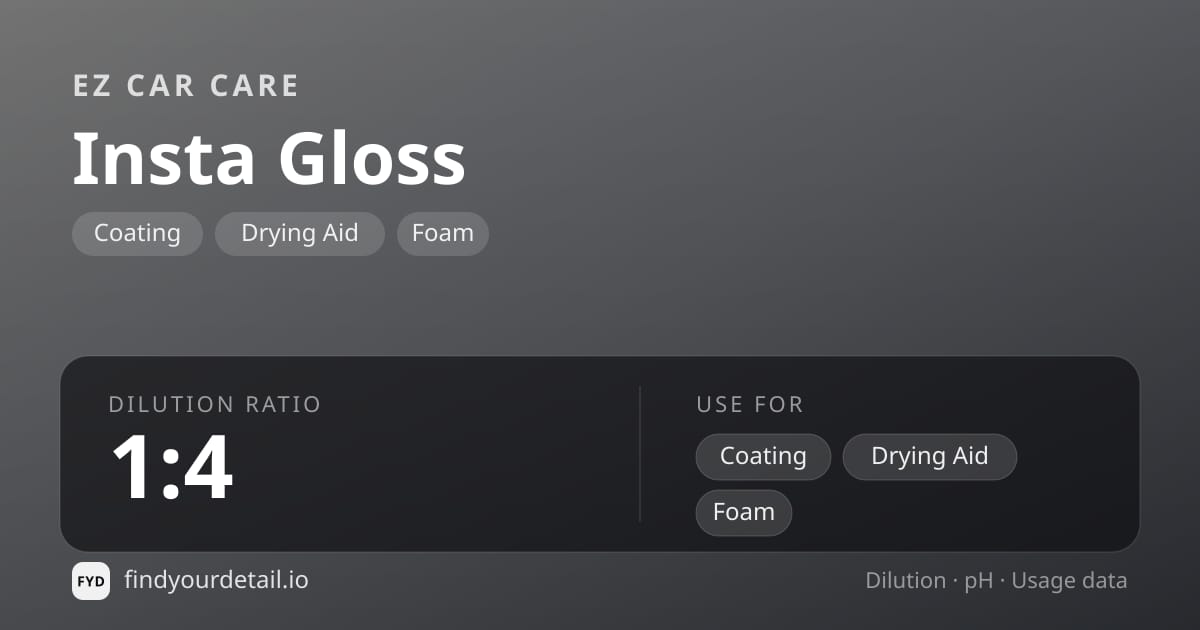Select the Foam tag below the title

click(x=443, y=234)
